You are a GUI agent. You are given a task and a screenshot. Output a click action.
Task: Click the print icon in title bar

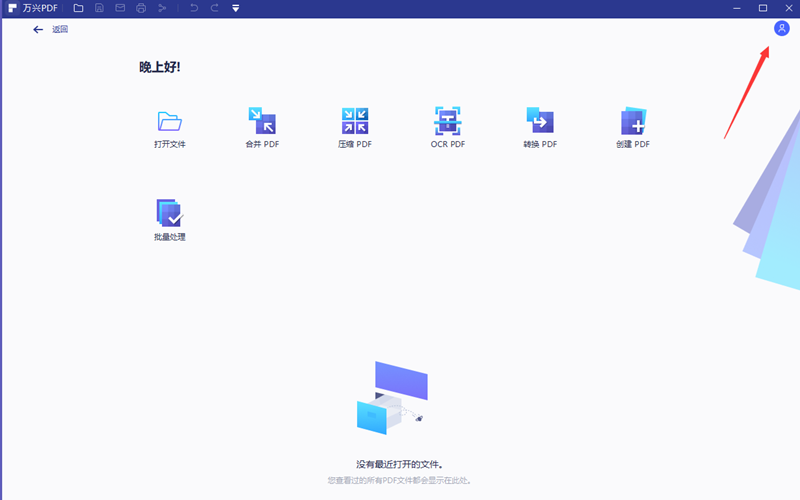point(141,8)
